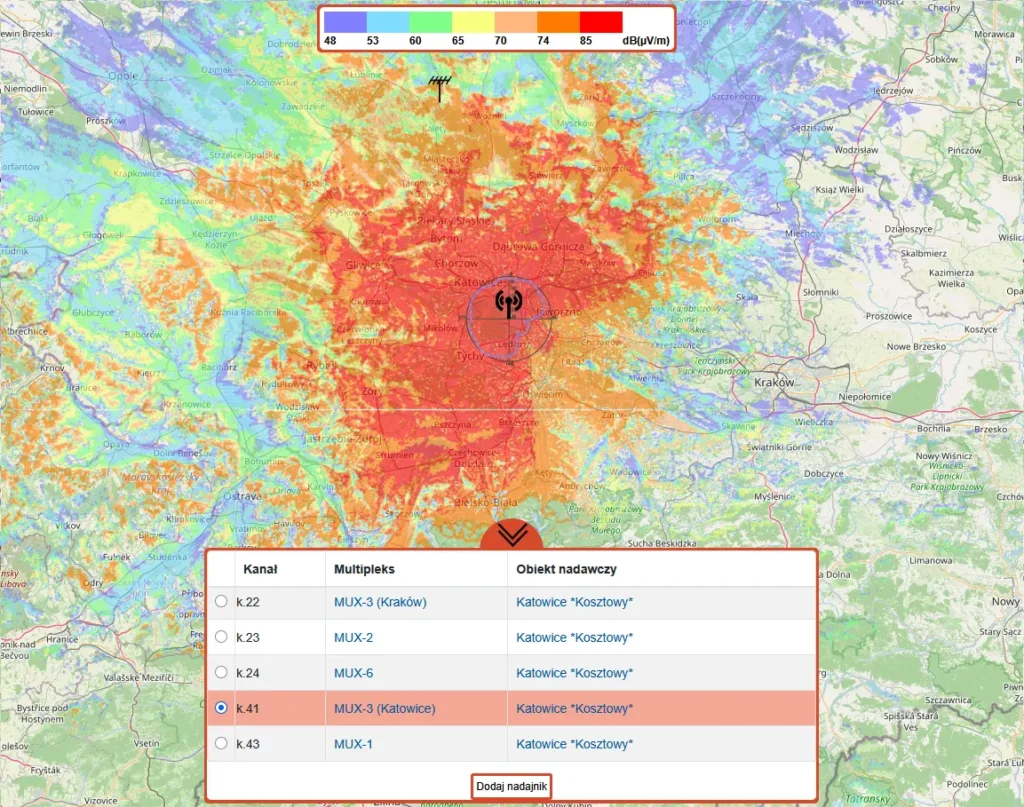Open the MUX-2 multiplex link

pos(353,637)
